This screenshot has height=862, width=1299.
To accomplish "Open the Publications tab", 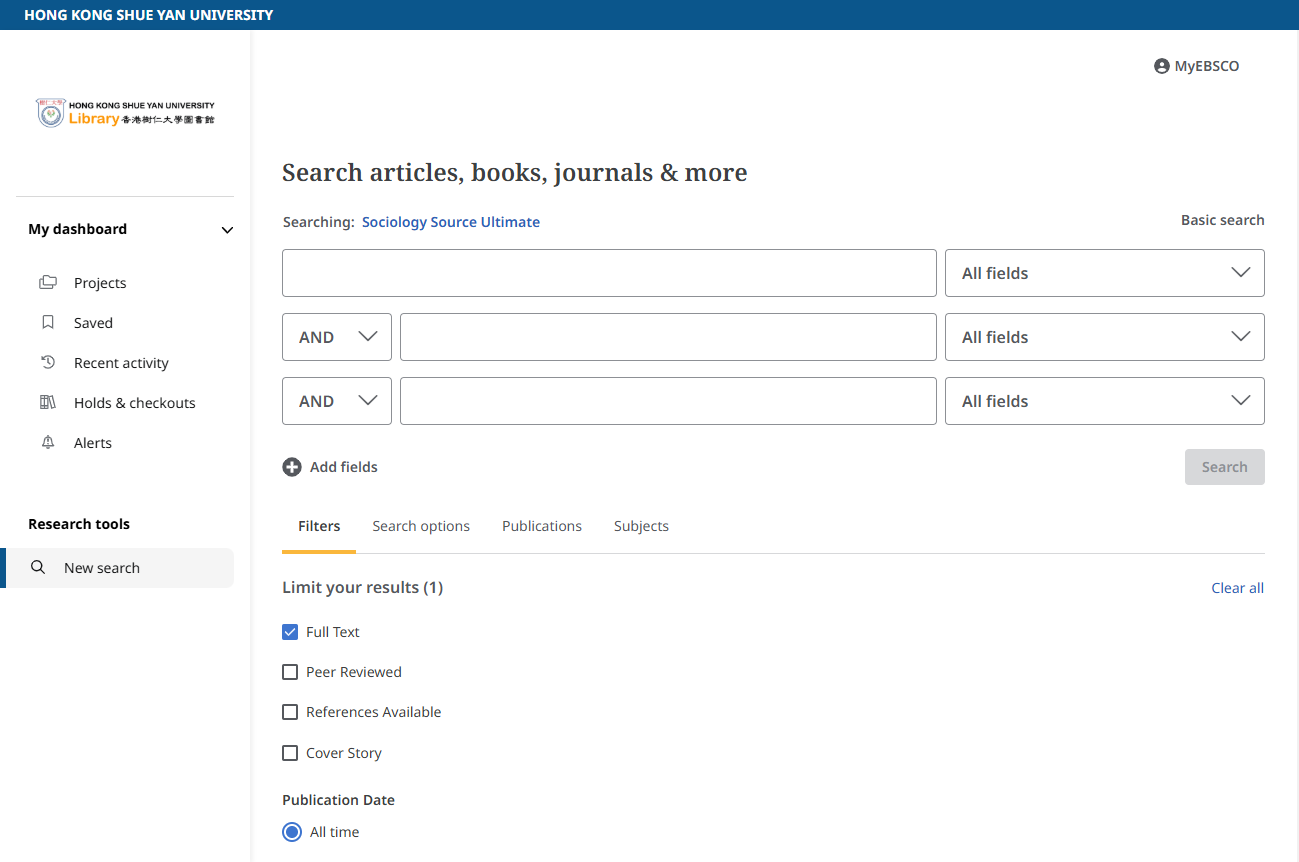I will [542, 526].
